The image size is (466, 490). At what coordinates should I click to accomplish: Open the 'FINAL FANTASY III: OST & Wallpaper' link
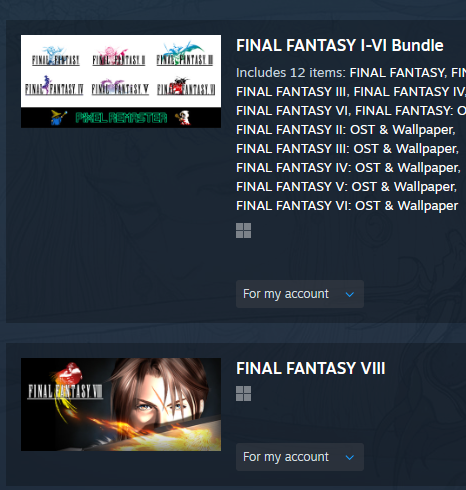pyautogui.click(x=347, y=149)
